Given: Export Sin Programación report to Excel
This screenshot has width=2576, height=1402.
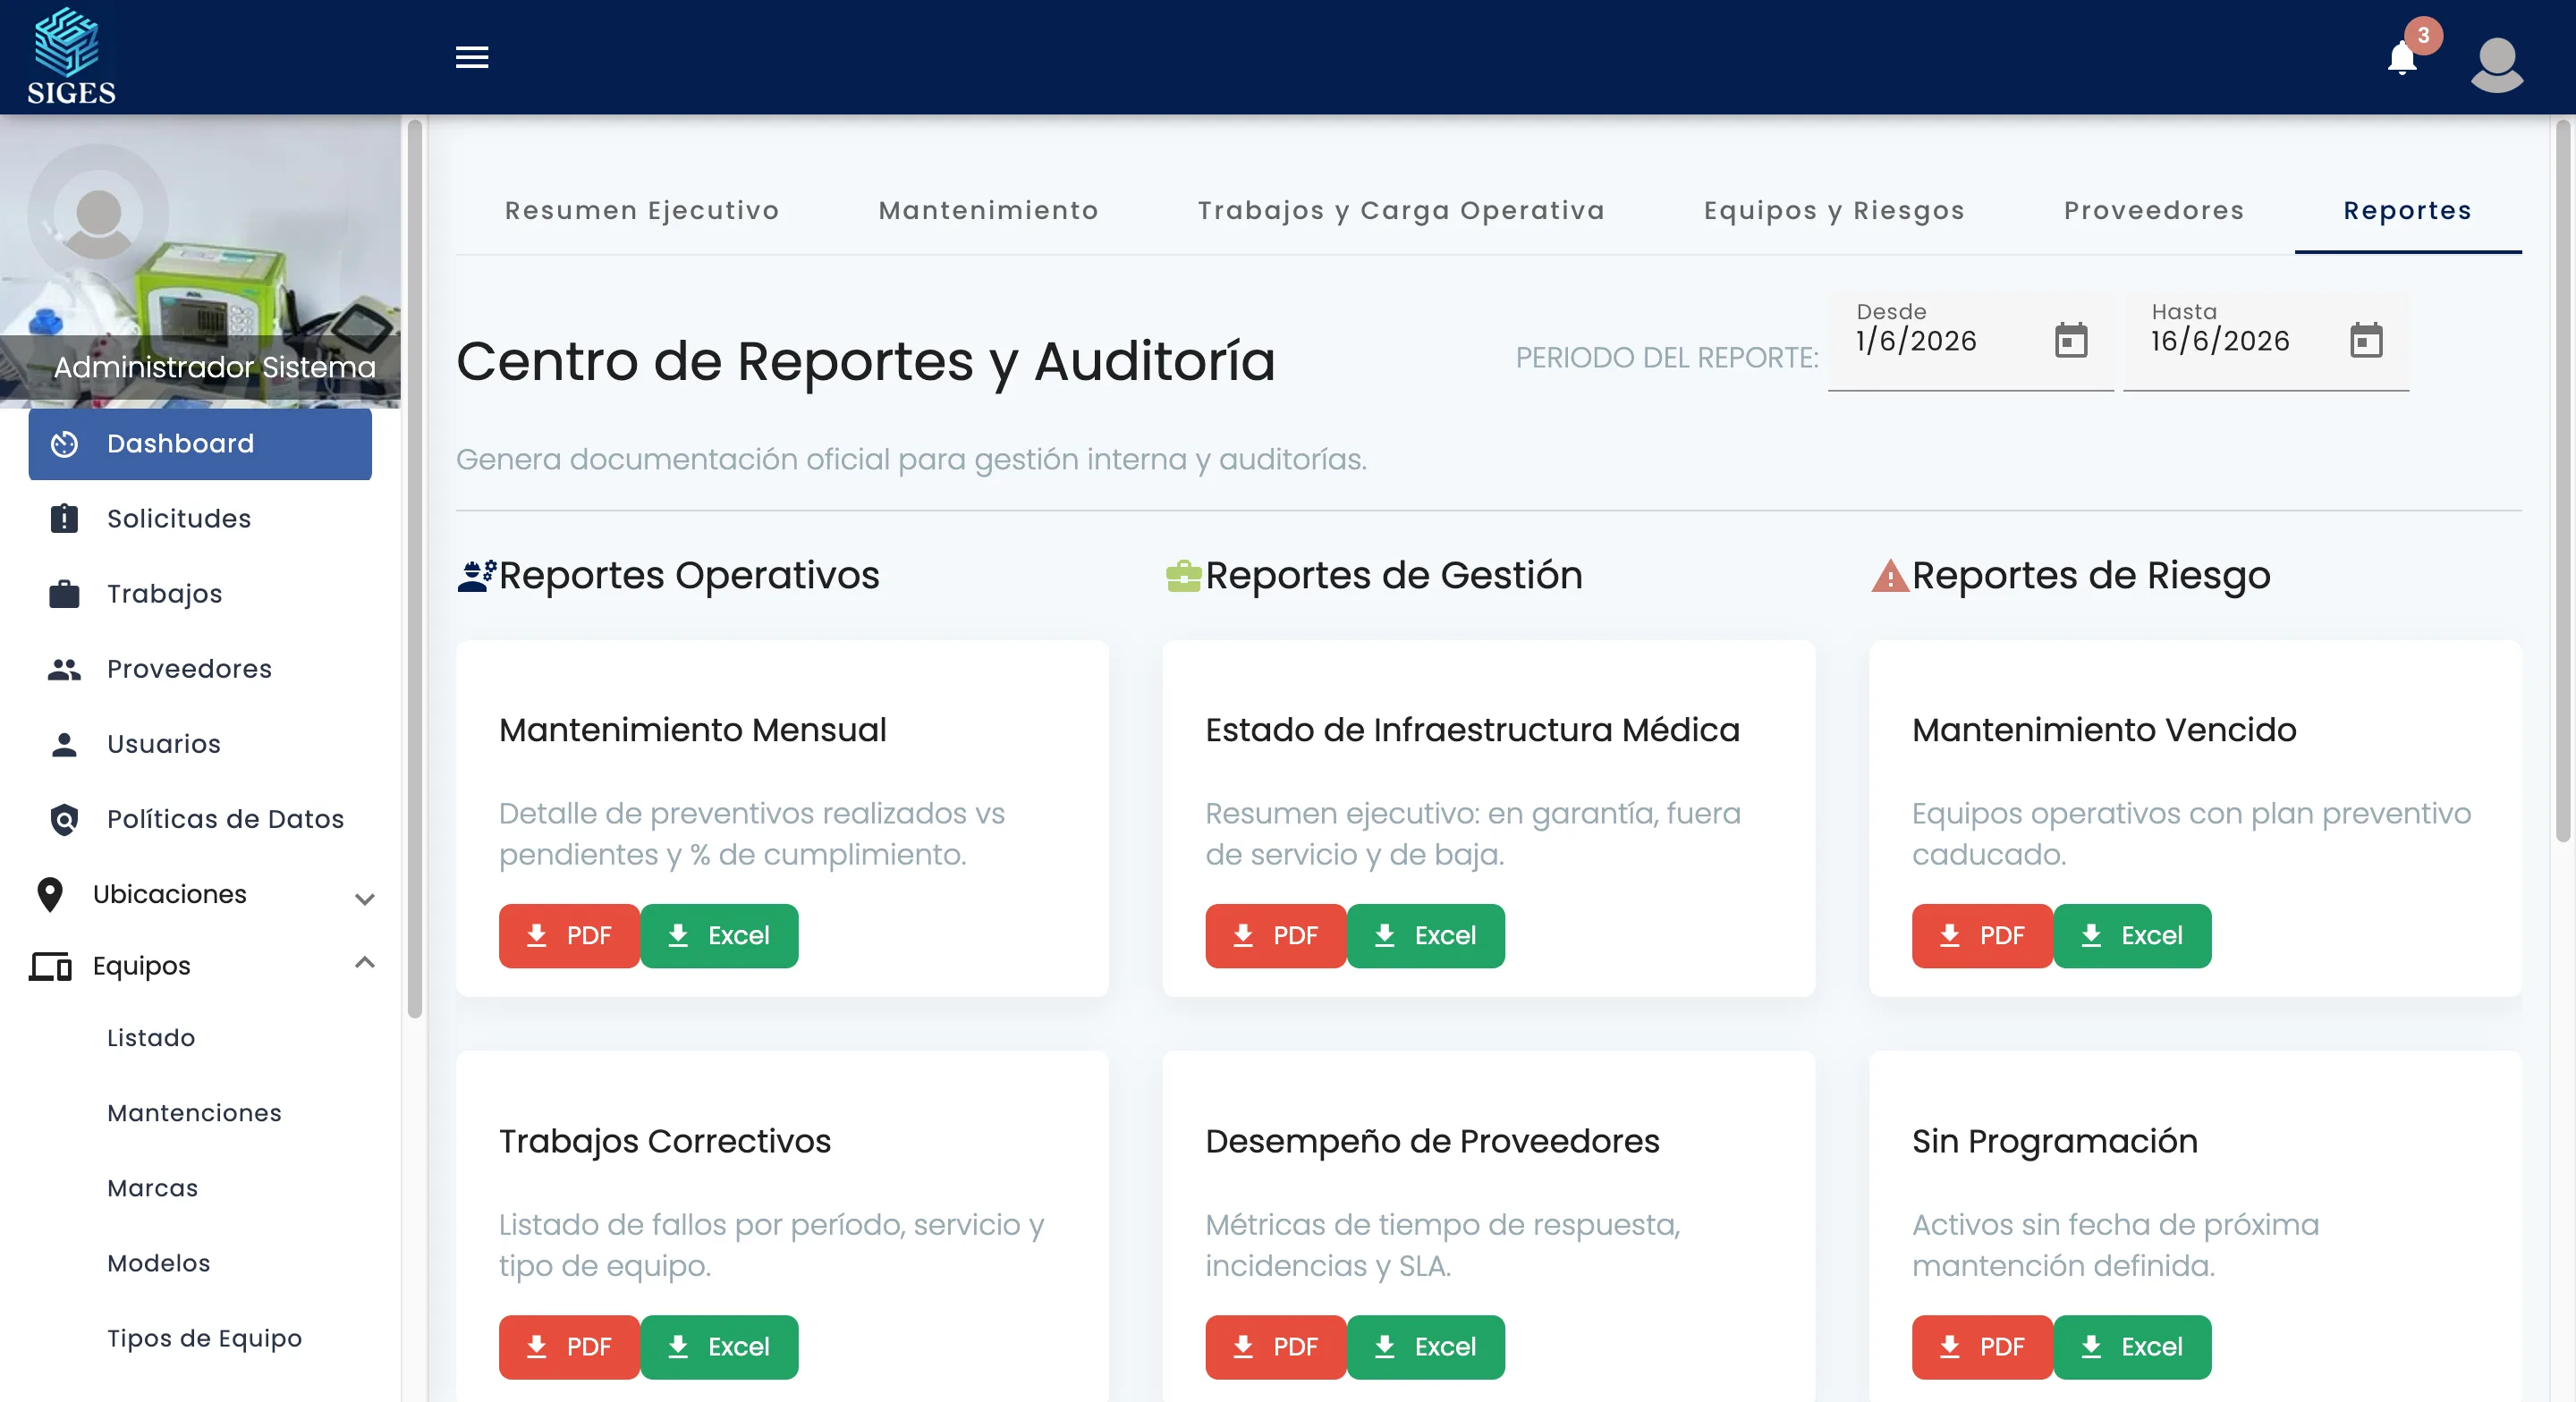Looking at the screenshot, I should point(2132,1346).
